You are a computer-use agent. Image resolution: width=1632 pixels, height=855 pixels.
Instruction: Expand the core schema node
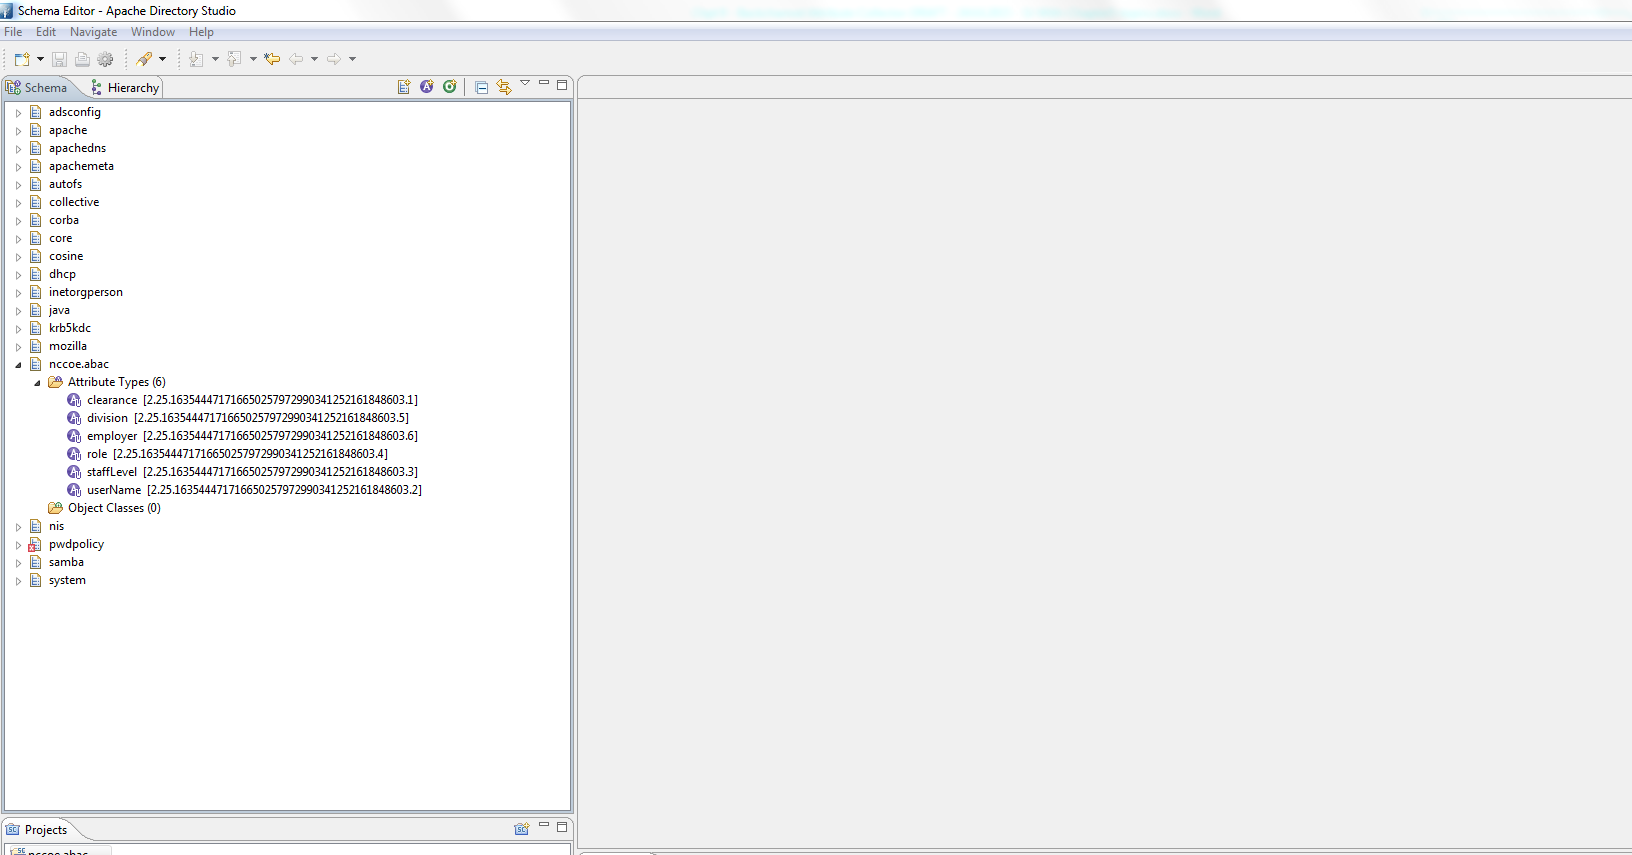(18, 239)
